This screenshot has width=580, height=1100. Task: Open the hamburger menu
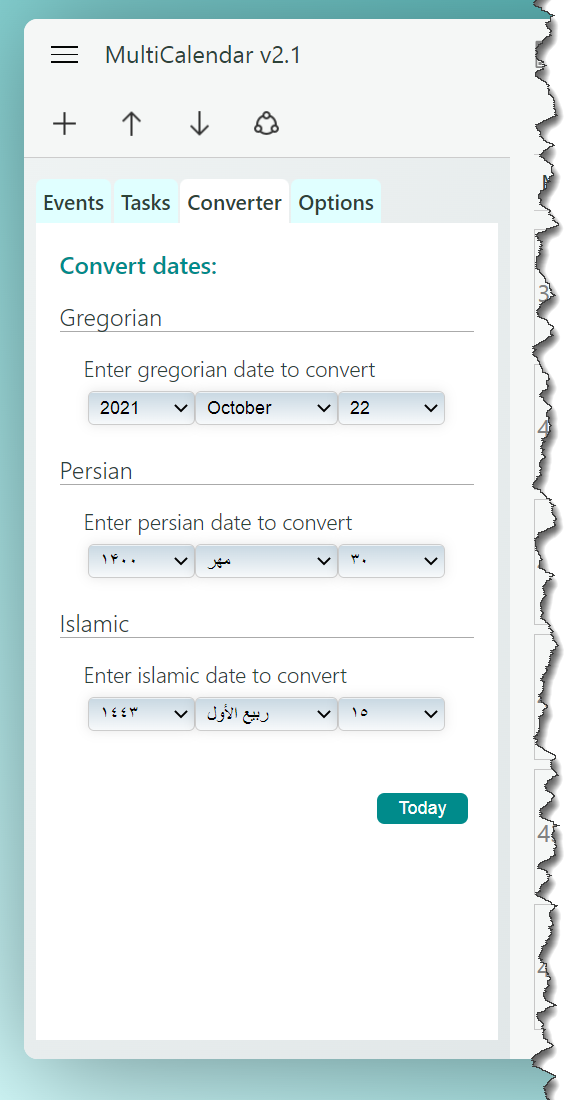pyautogui.click(x=65, y=55)
